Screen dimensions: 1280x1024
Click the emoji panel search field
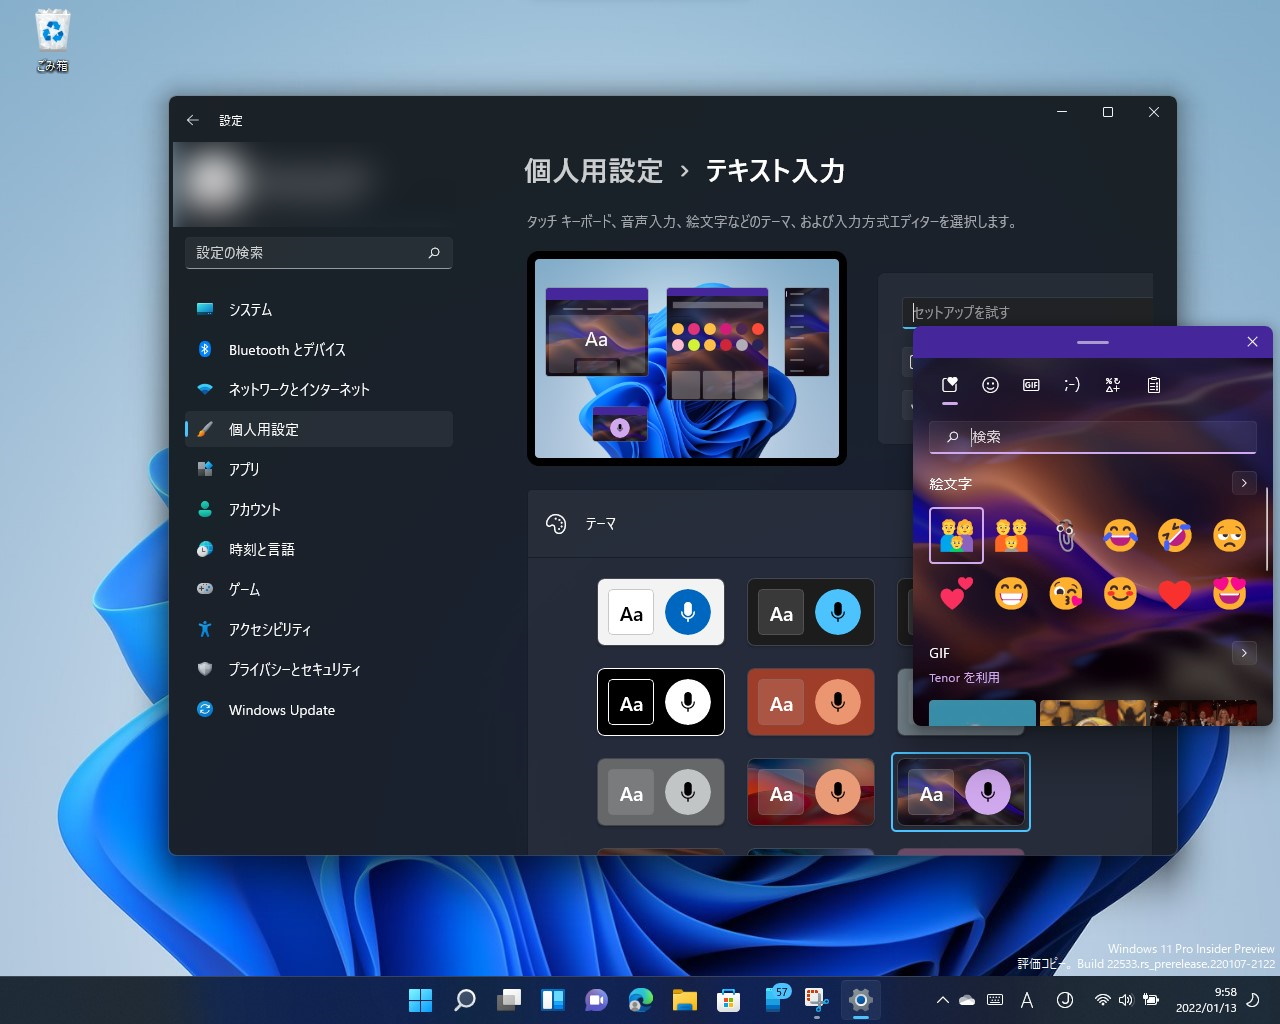(x=1093, y=437)
